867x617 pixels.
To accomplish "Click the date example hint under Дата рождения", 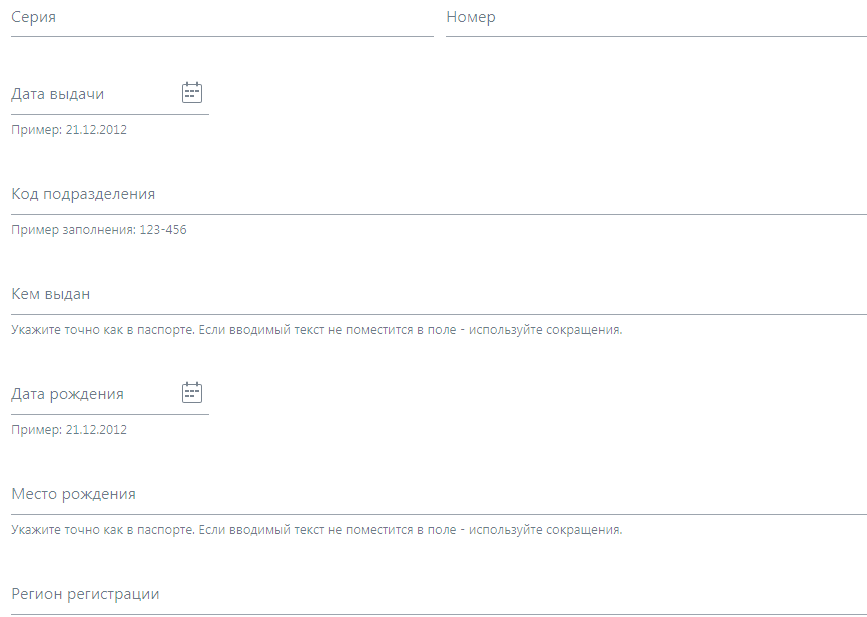I will 69,430.
